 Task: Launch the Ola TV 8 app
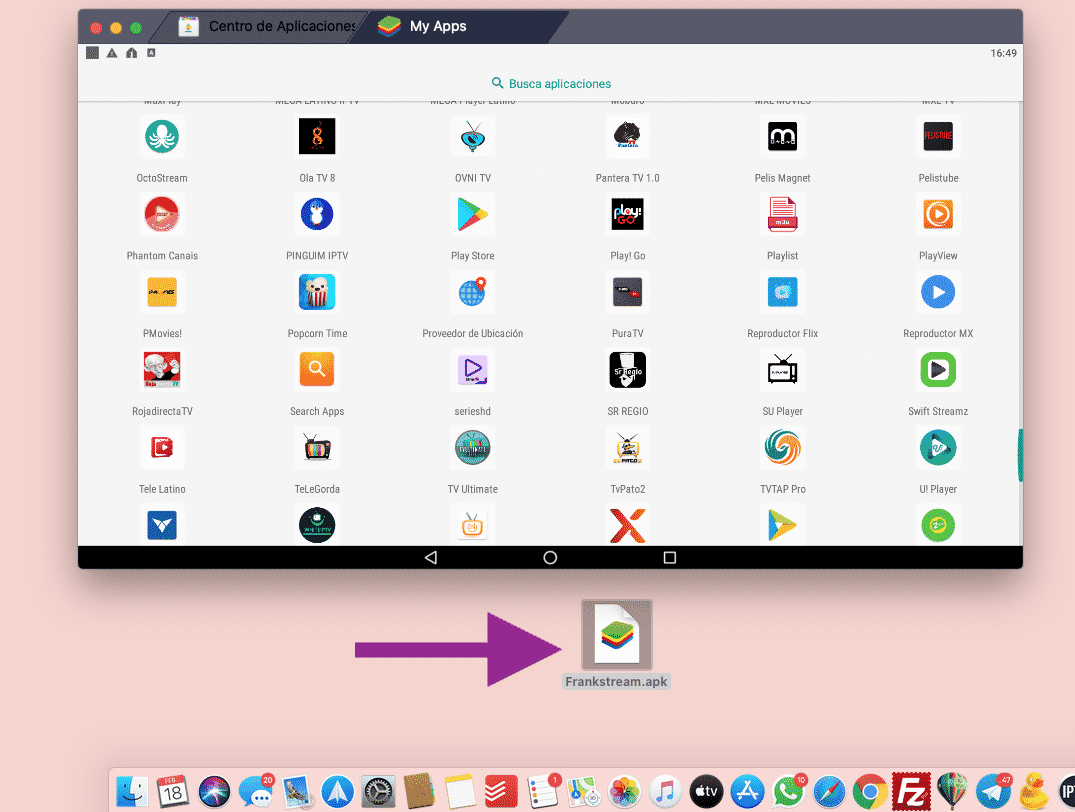(317, 136)
